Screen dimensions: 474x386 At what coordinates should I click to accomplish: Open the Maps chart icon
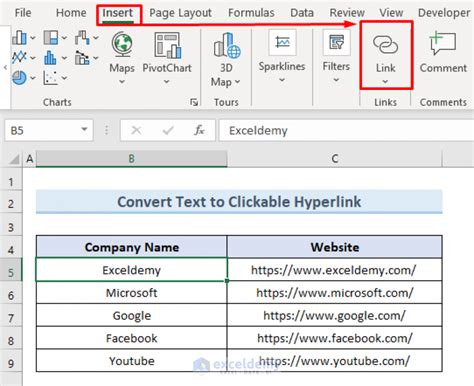click(x=122, y=45)
